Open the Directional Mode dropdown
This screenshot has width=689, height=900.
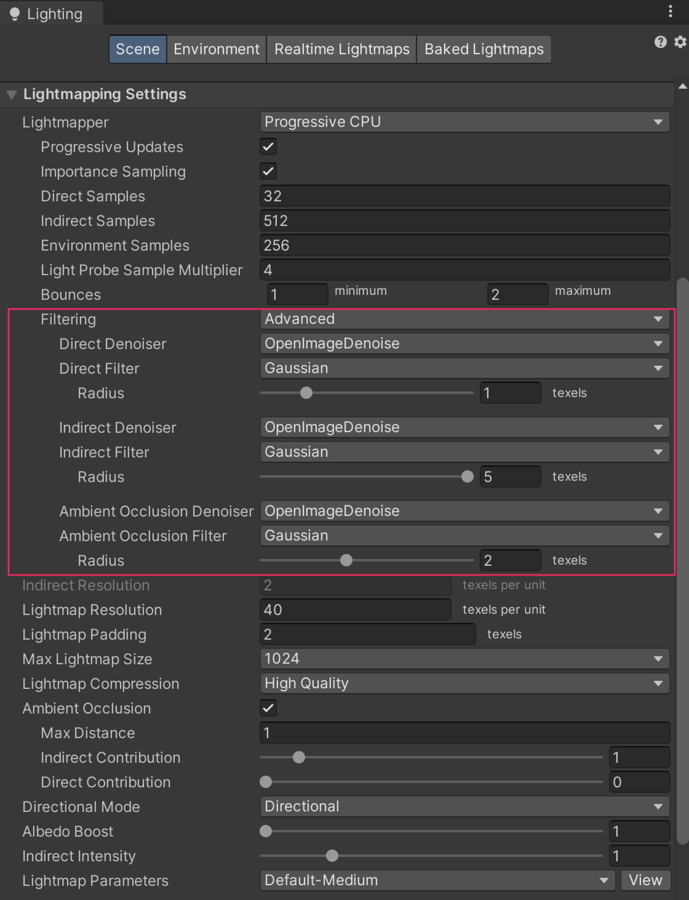(x=464, y=806)
